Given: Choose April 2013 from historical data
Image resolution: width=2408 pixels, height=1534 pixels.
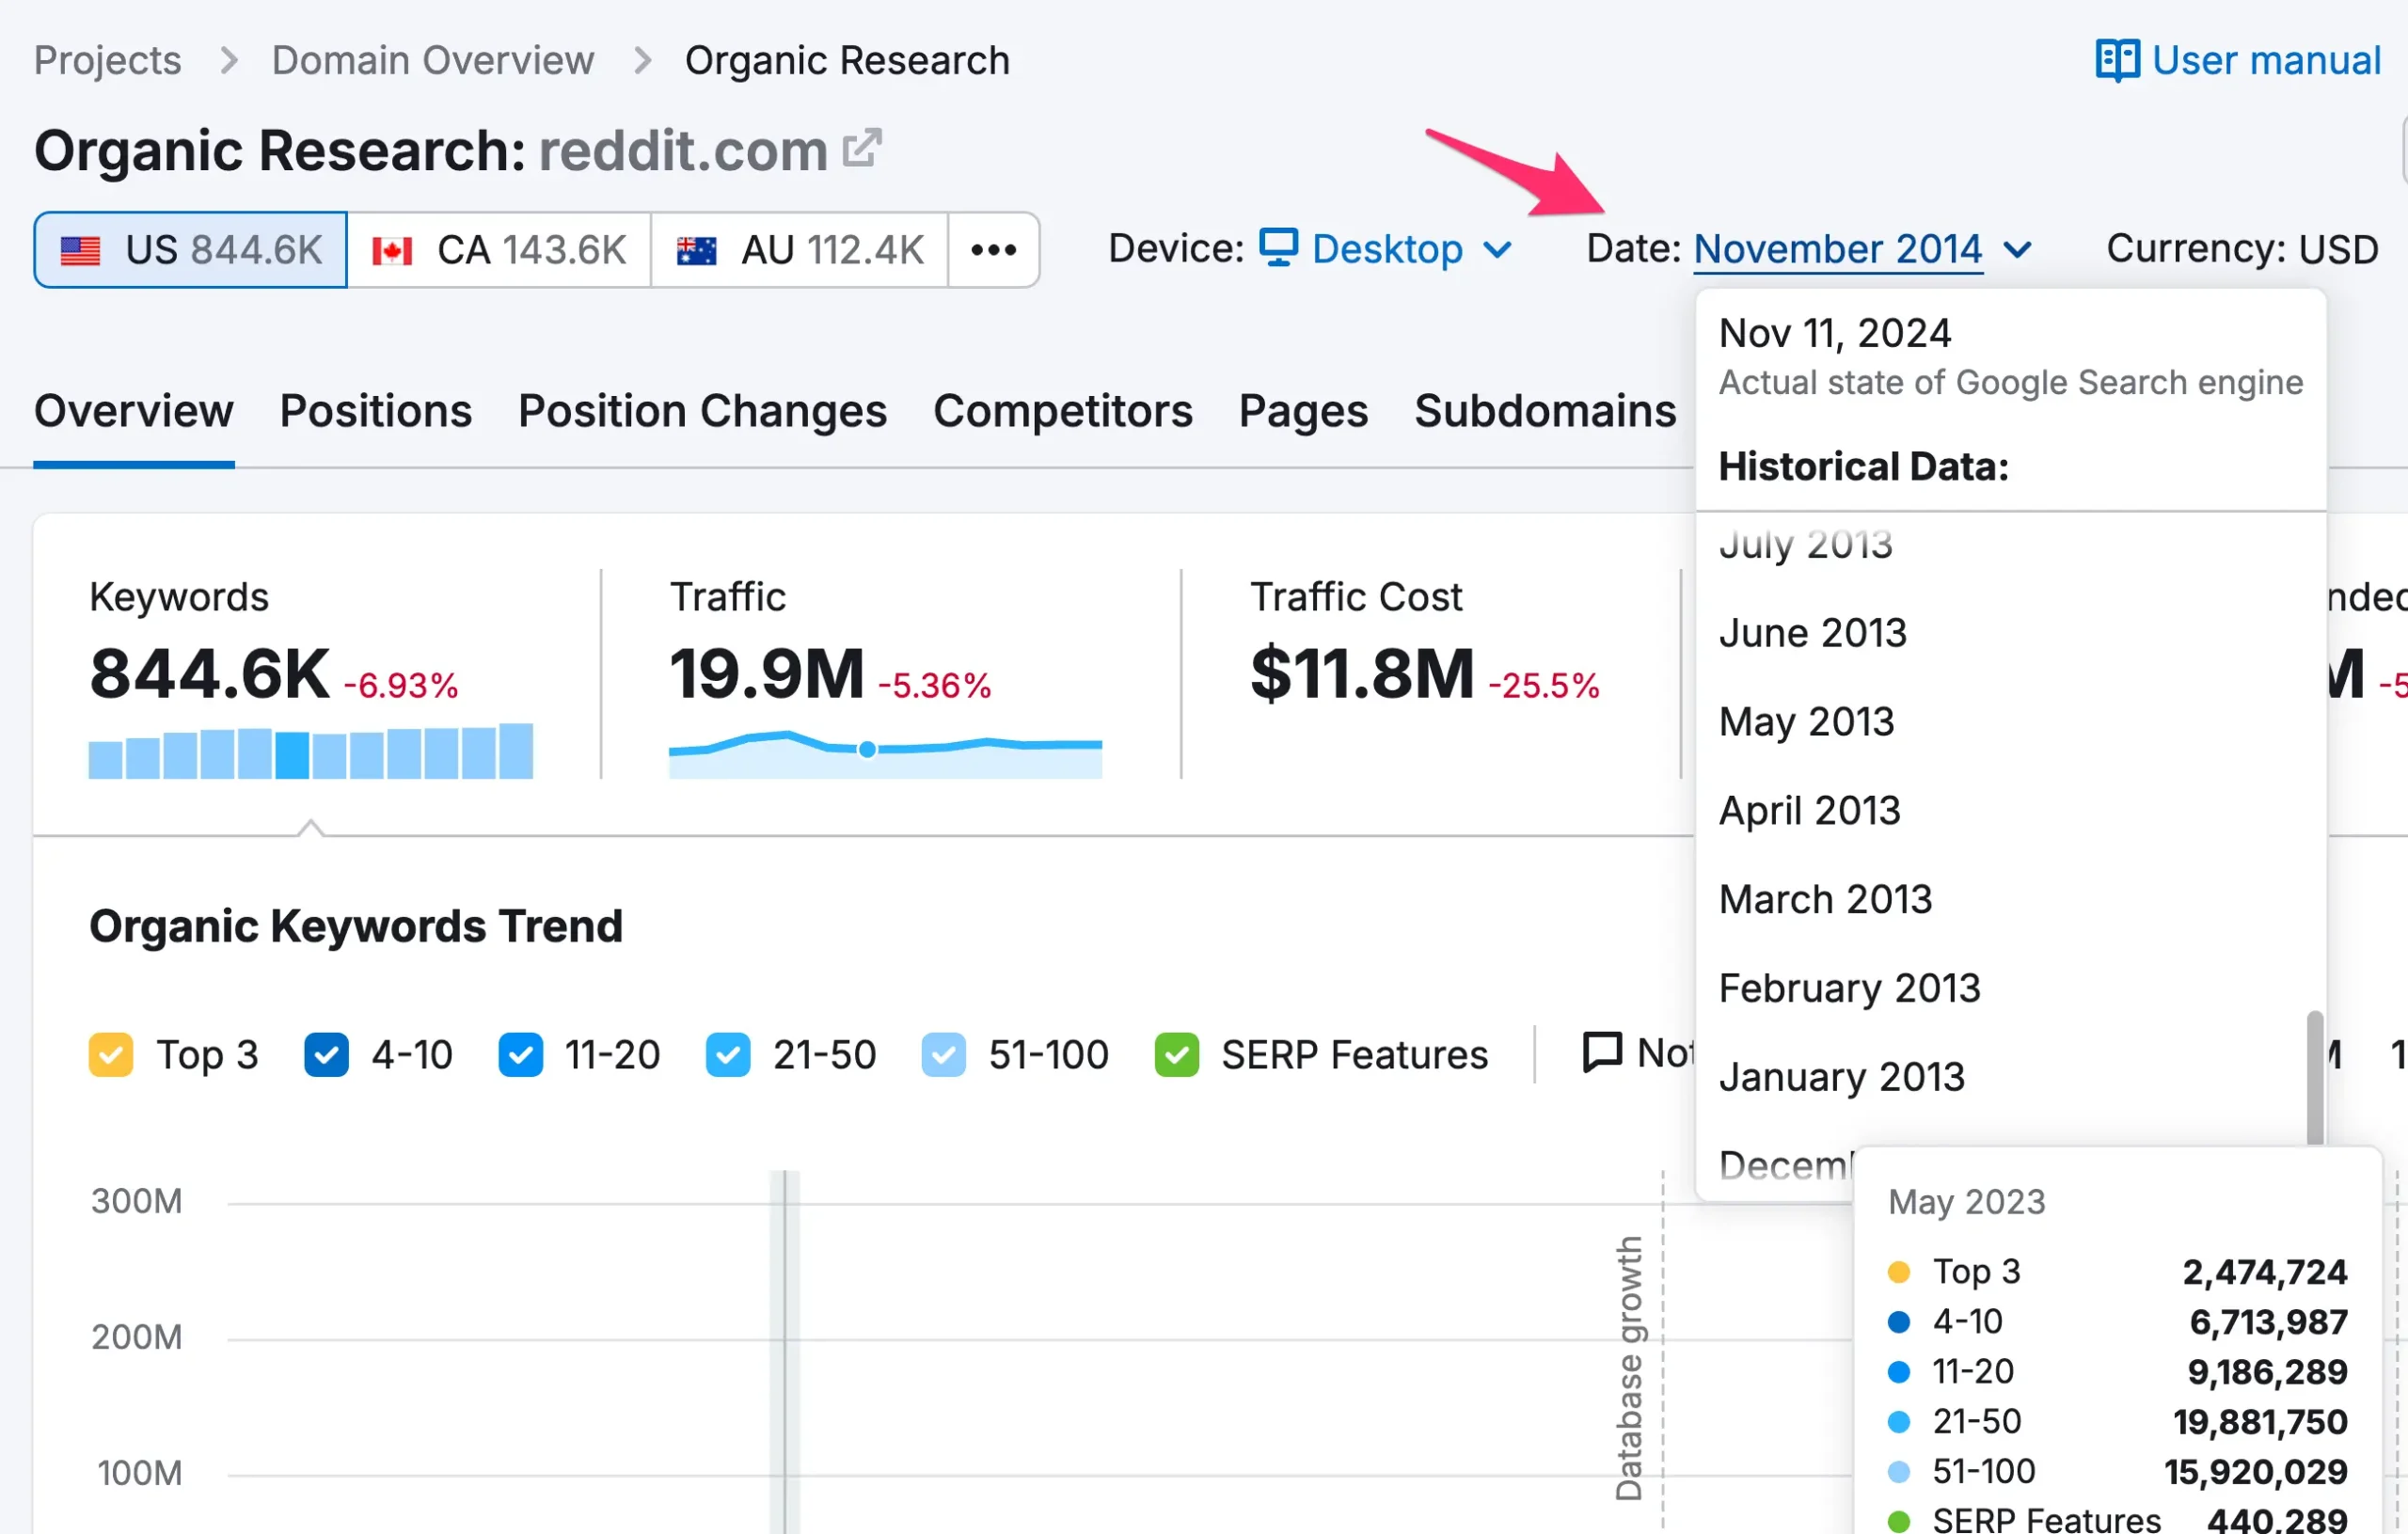Looking at the screenshot, I should tap(1808, 810).
